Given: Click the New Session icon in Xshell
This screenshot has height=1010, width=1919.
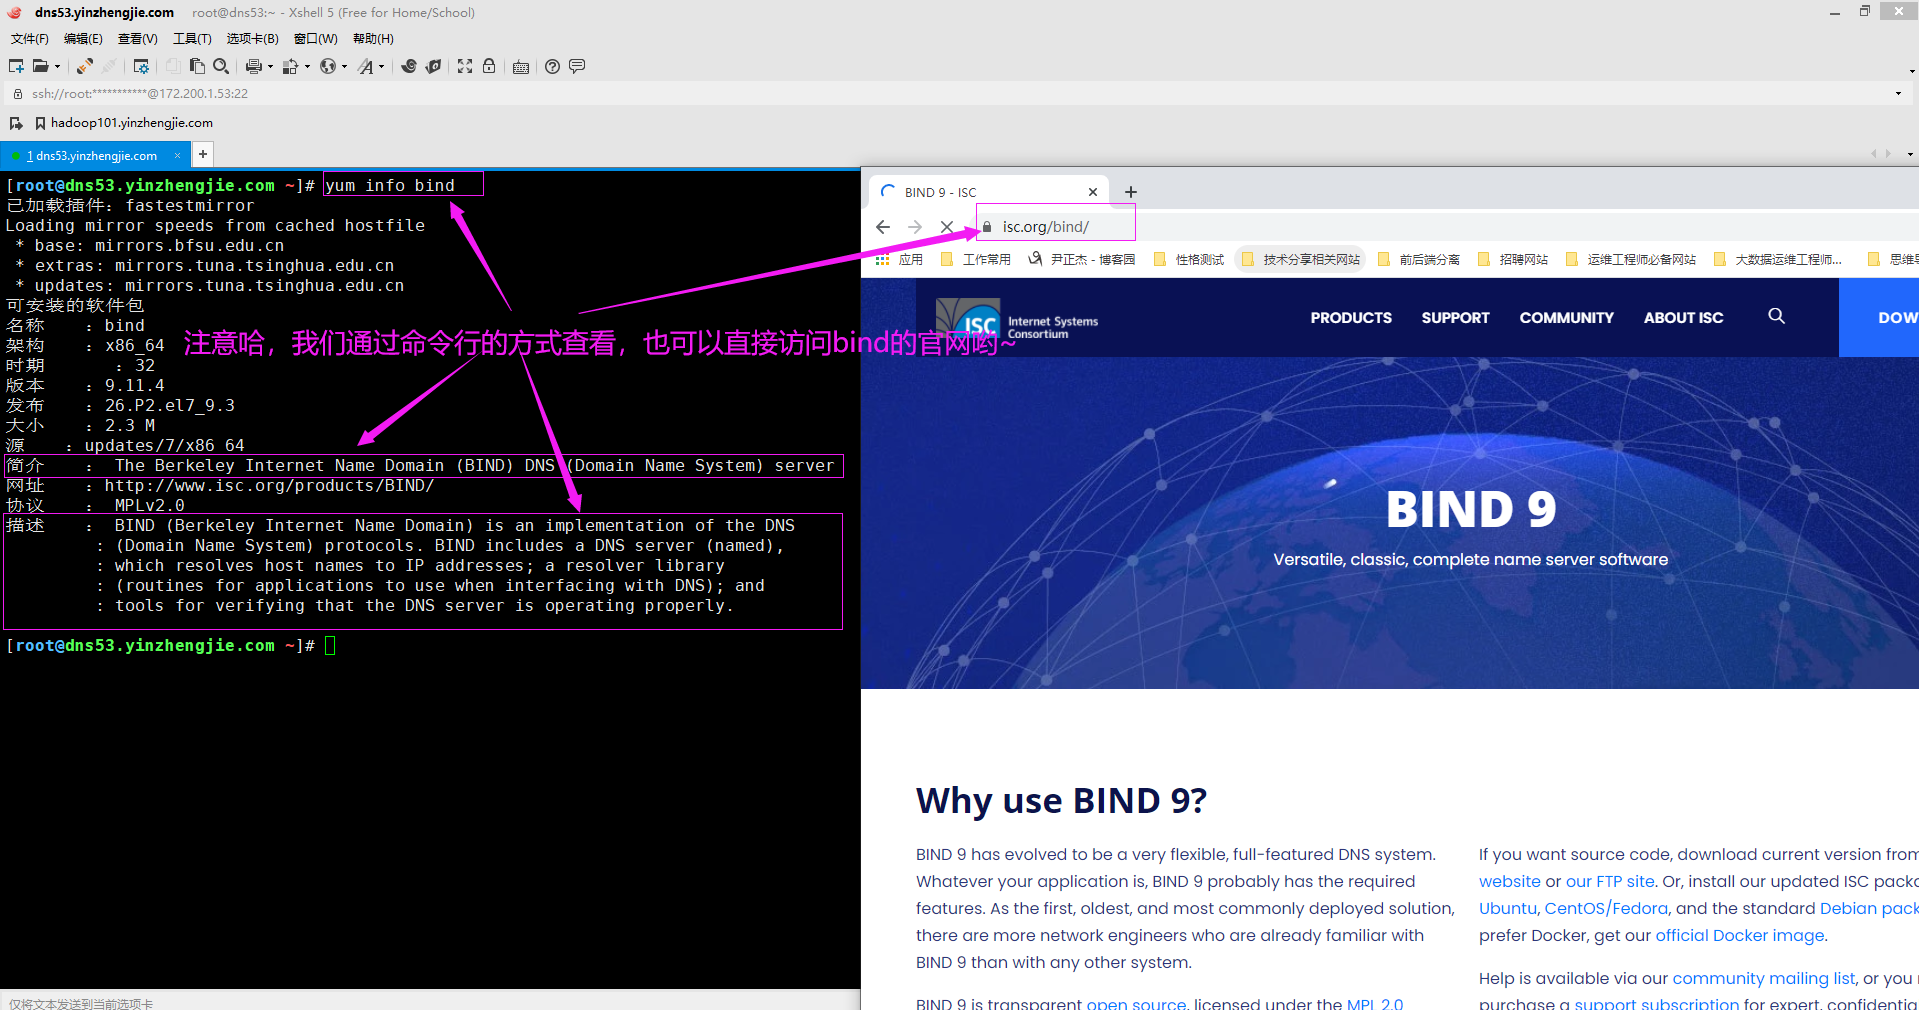Looking at the screenshot, I should pos(16,66).
